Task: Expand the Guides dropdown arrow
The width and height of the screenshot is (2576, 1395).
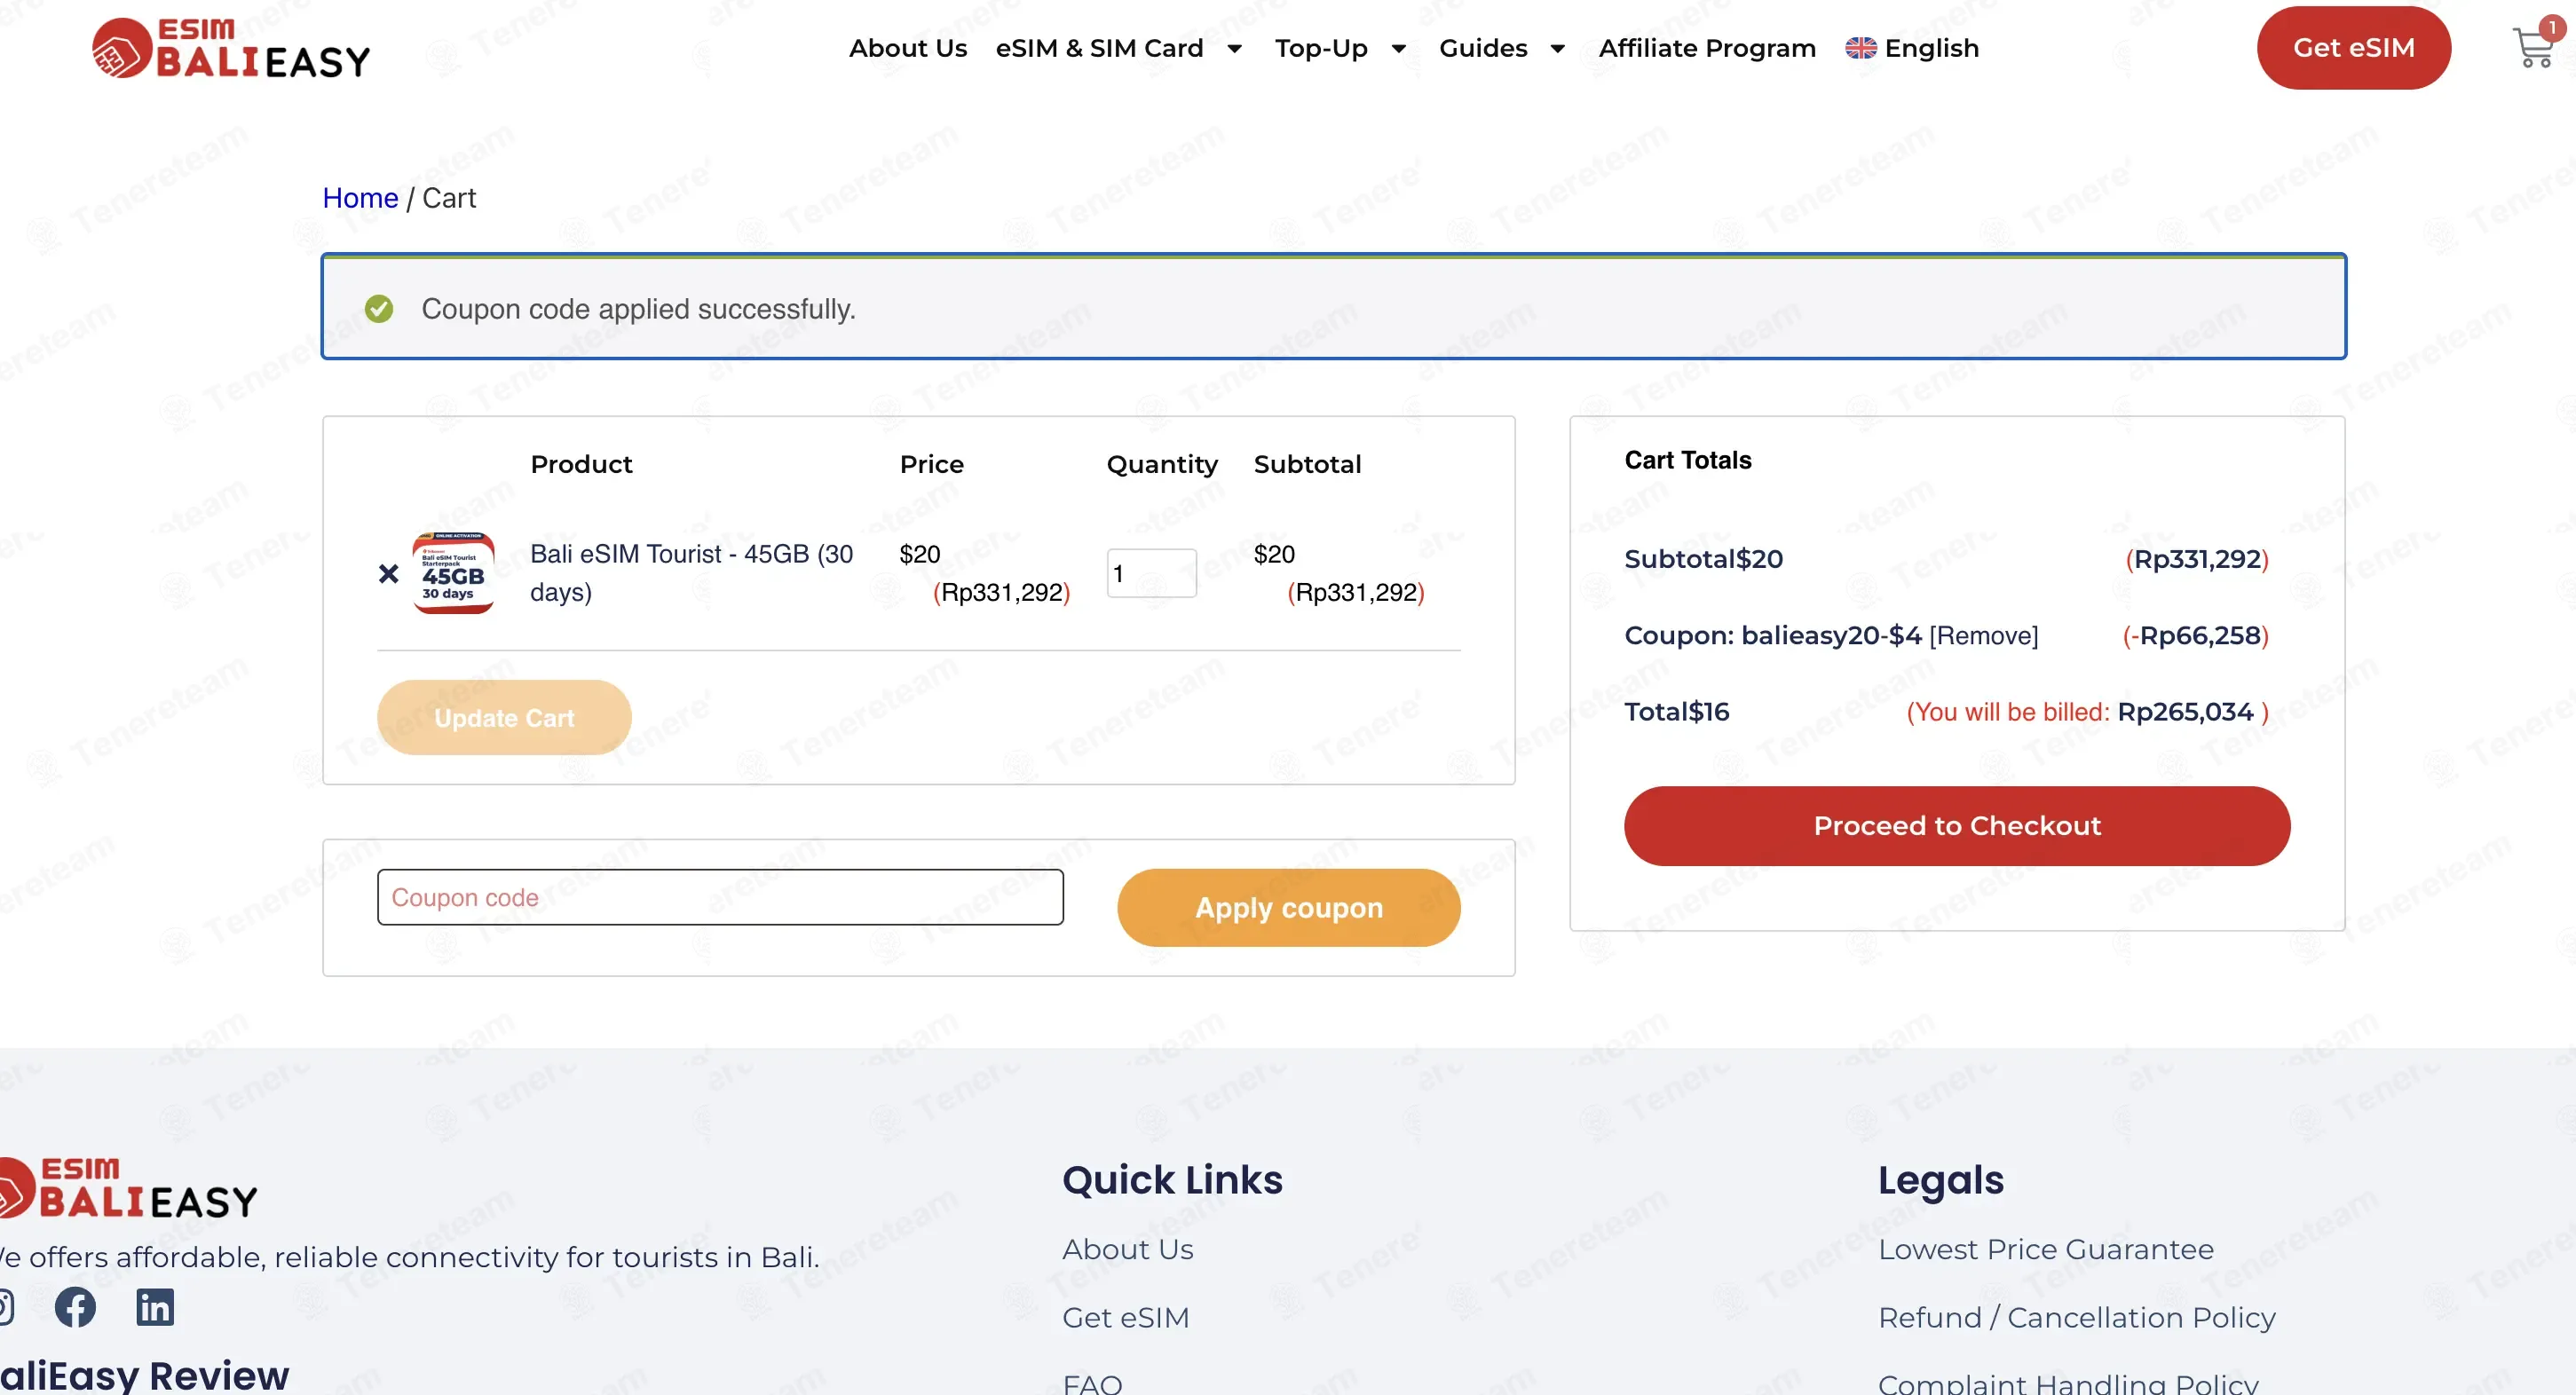Action: point(1557,48)
